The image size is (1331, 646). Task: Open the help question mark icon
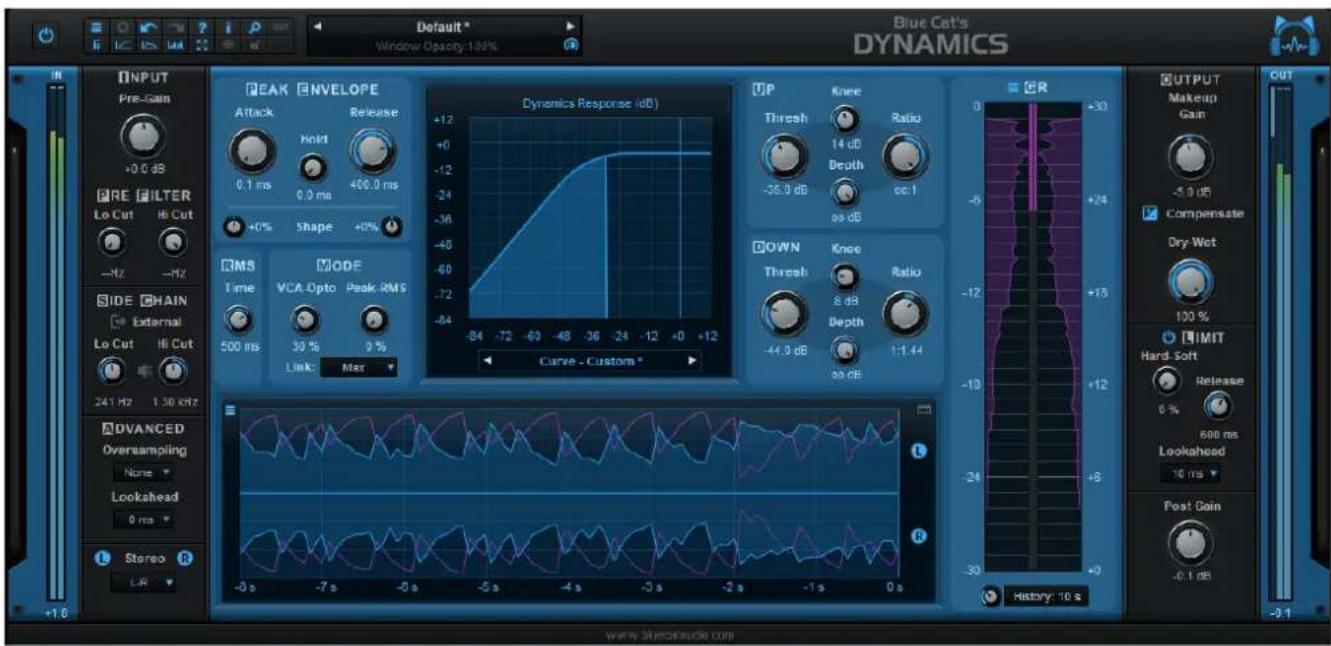(202, 27)
